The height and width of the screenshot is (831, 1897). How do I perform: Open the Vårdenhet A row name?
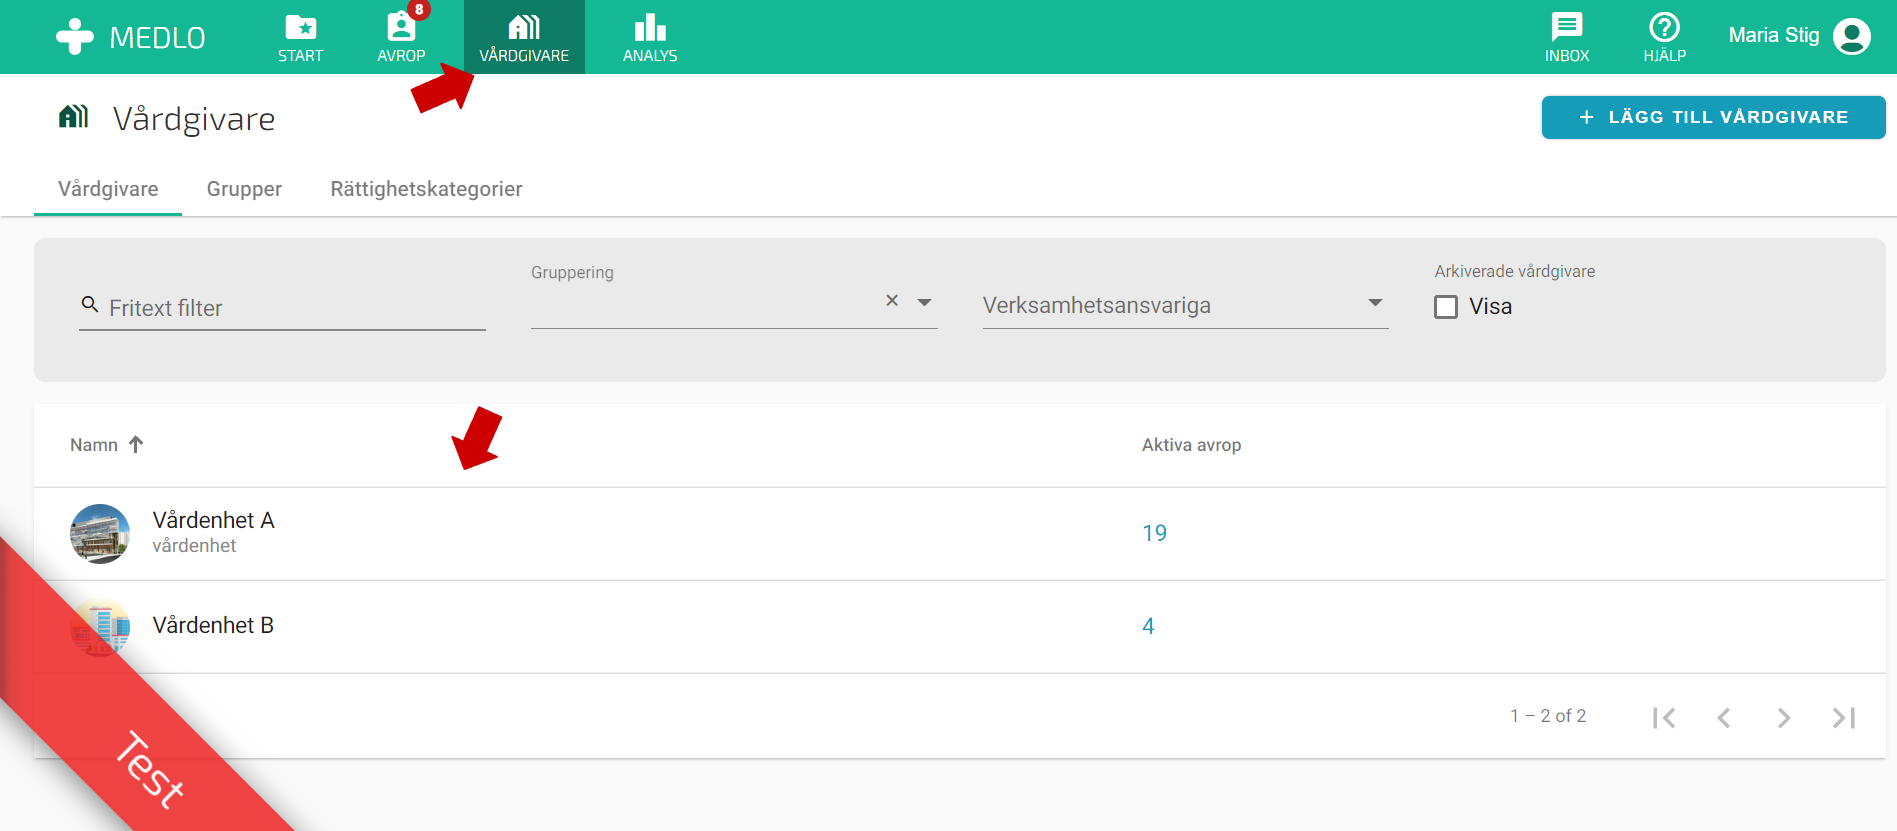213,520
